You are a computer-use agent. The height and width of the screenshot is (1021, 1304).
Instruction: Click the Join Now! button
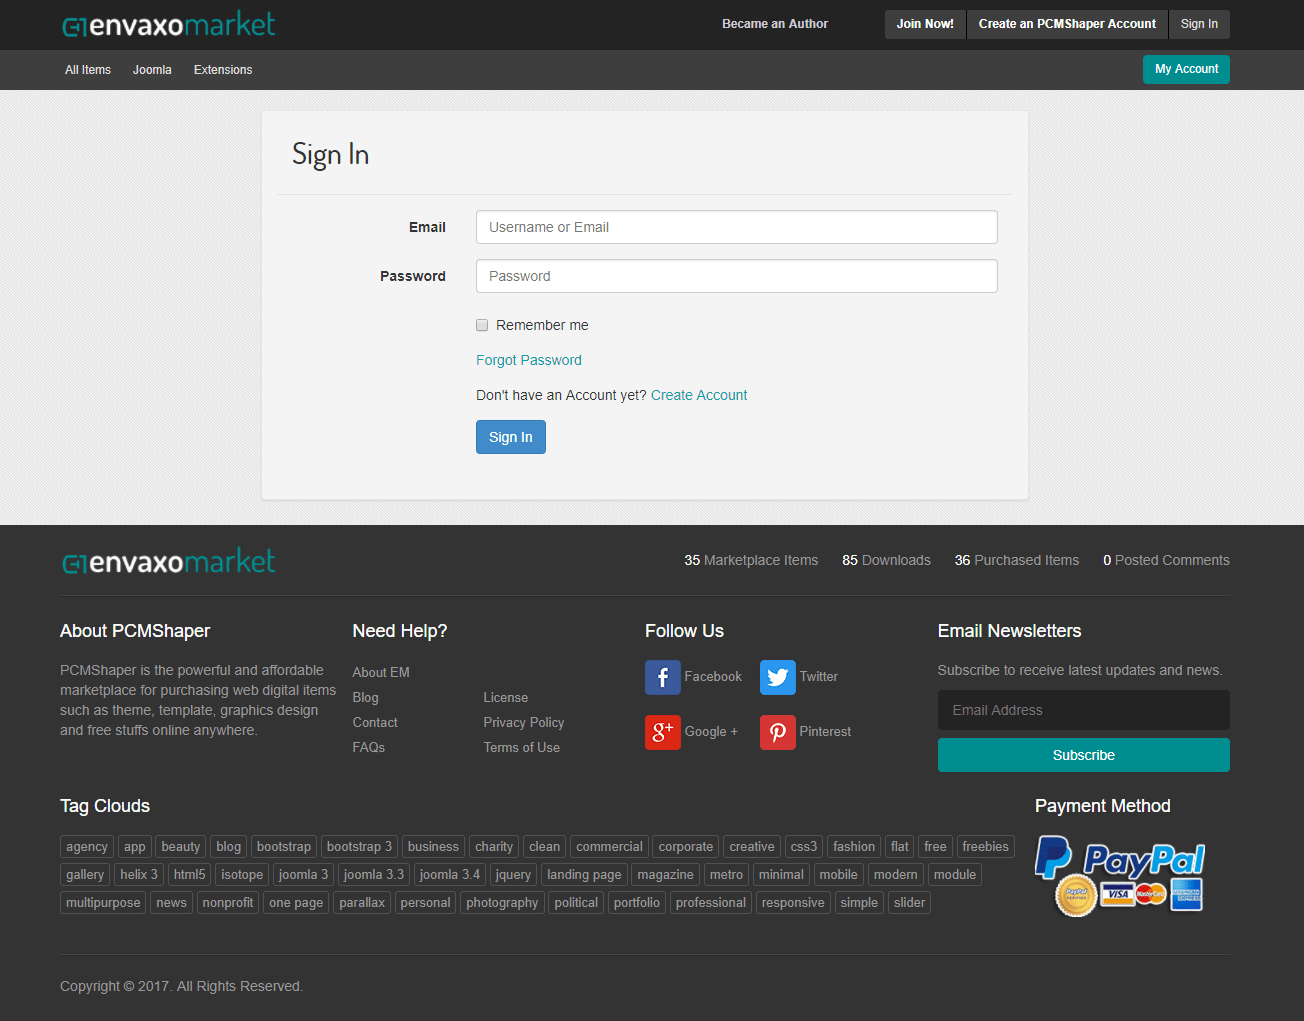coord(925,24)
